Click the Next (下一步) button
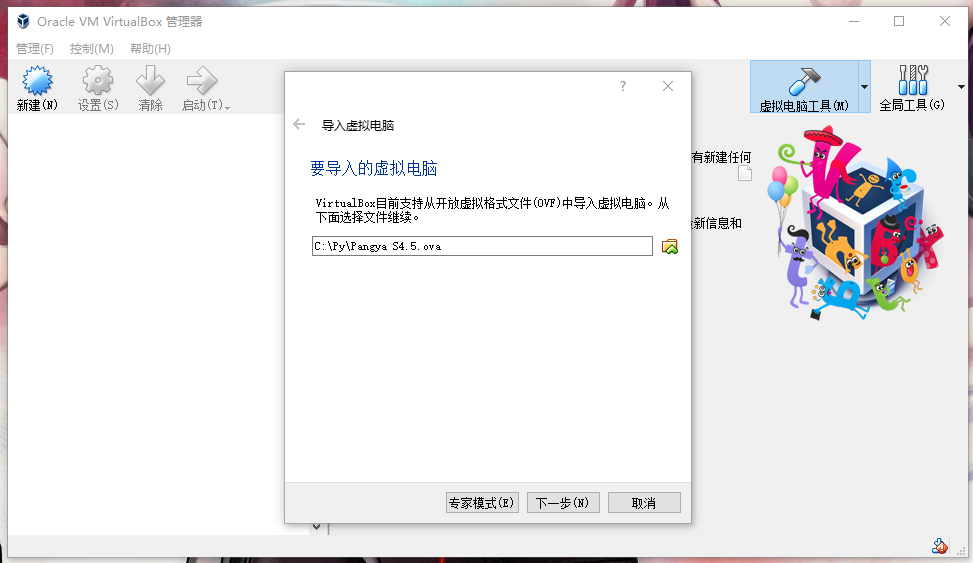This screenshot has height=563, width=973. [x=563, y=503]
